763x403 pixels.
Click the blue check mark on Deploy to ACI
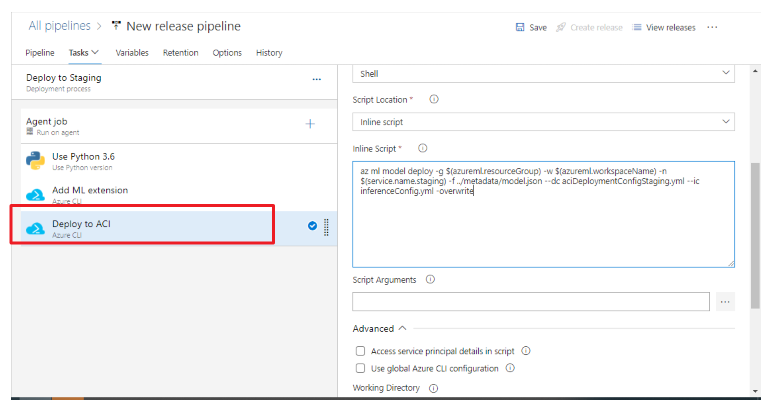[x=312, y=225]
